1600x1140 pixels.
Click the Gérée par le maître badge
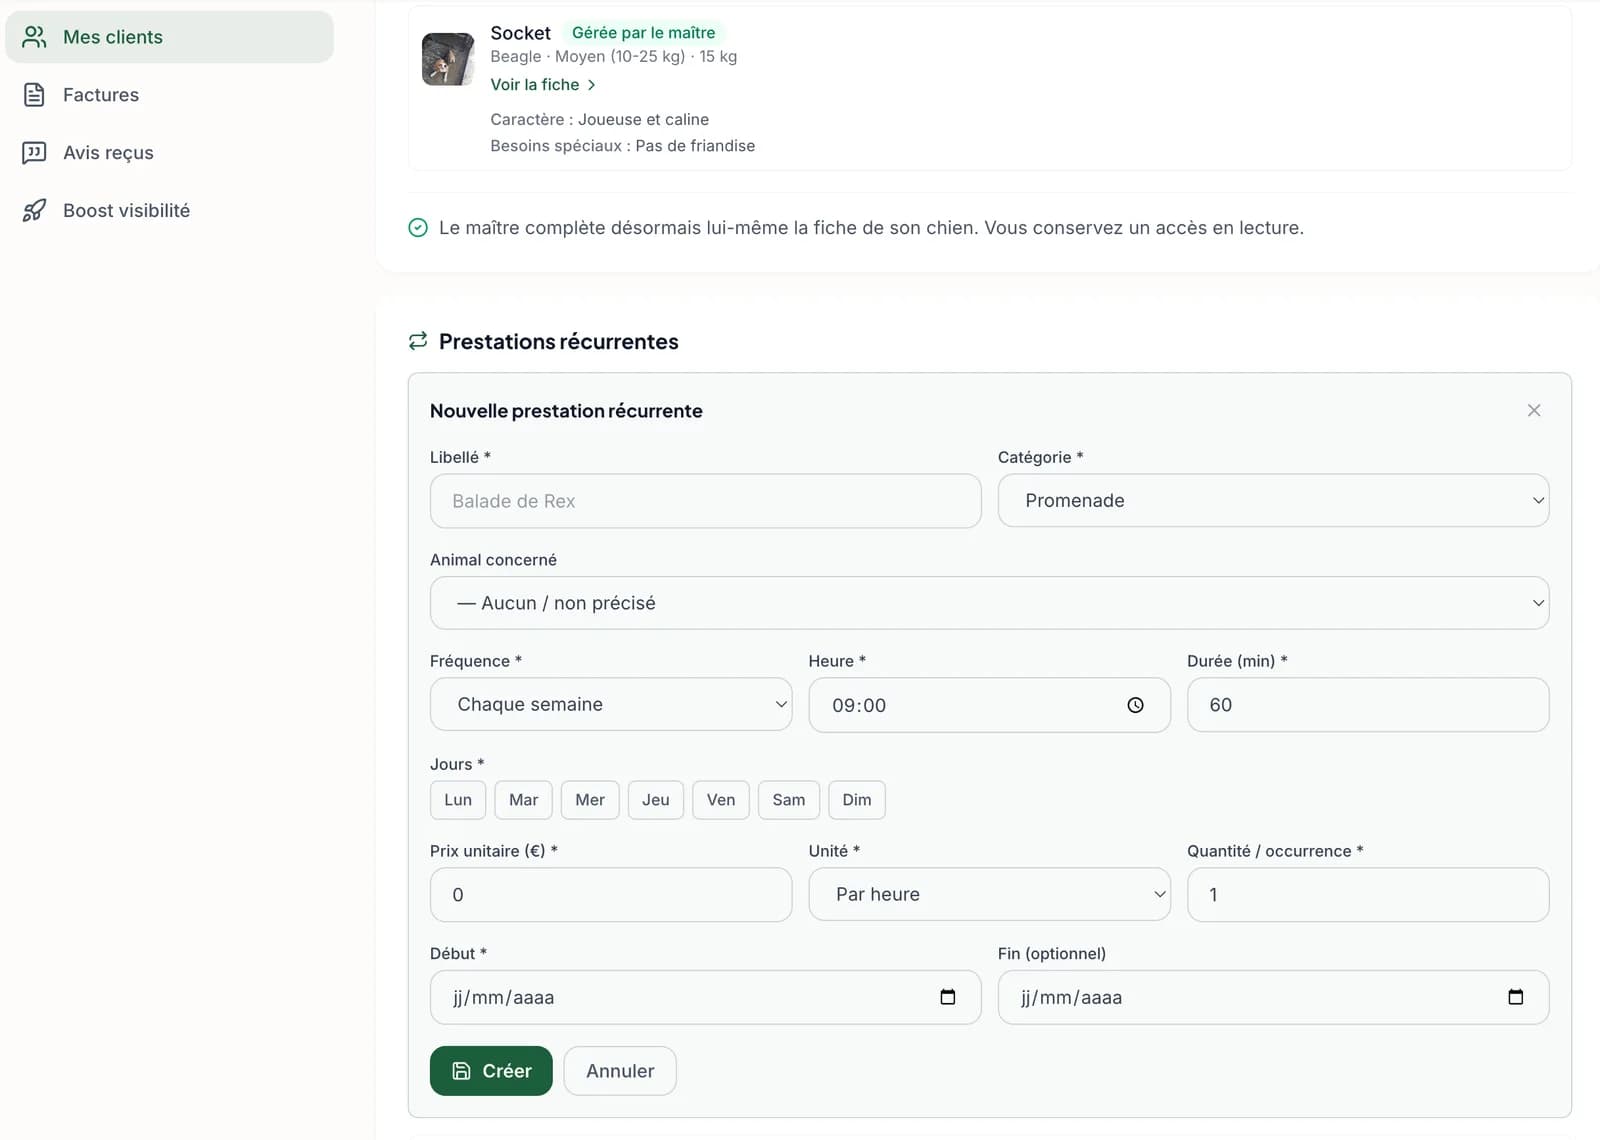coord(643,33)
